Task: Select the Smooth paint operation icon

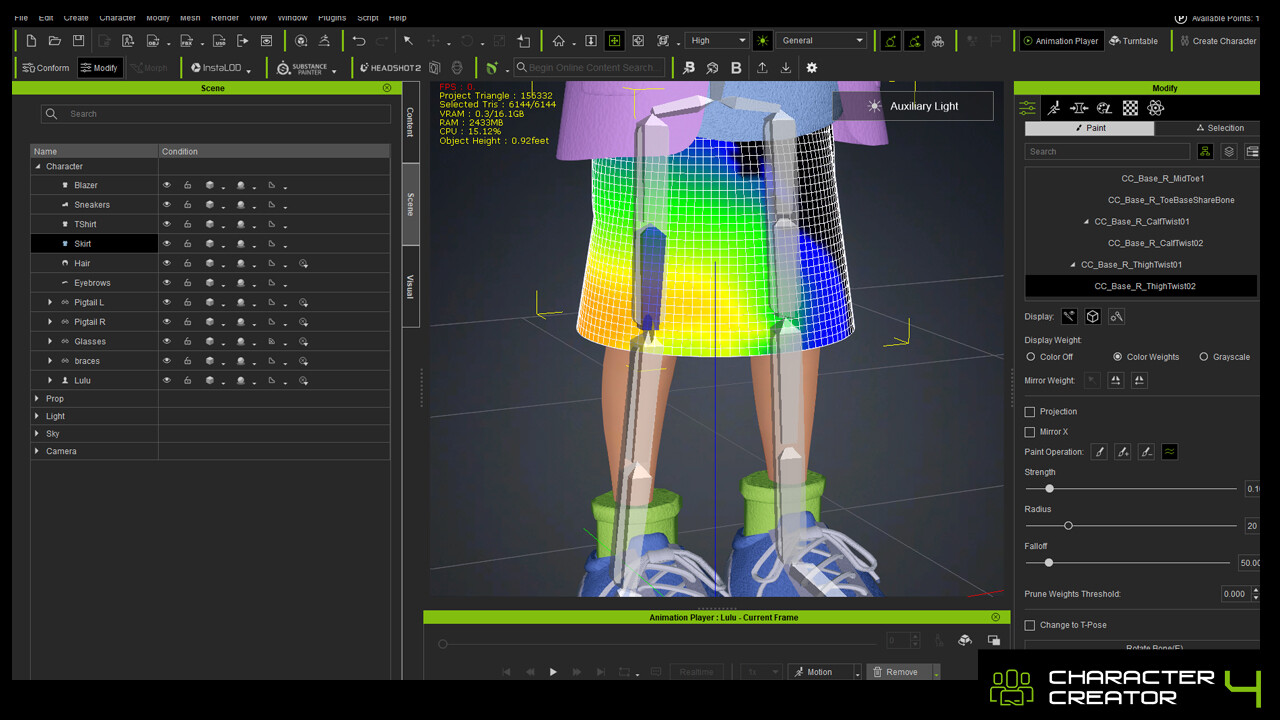Action: pyautogui.click(x=1169, y=452)
